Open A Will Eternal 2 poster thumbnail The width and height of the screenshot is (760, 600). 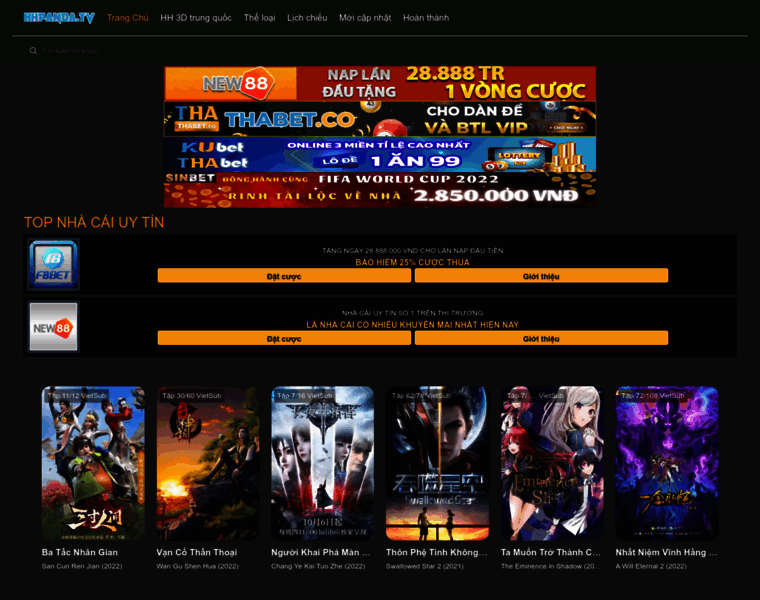tap(667, 463)
